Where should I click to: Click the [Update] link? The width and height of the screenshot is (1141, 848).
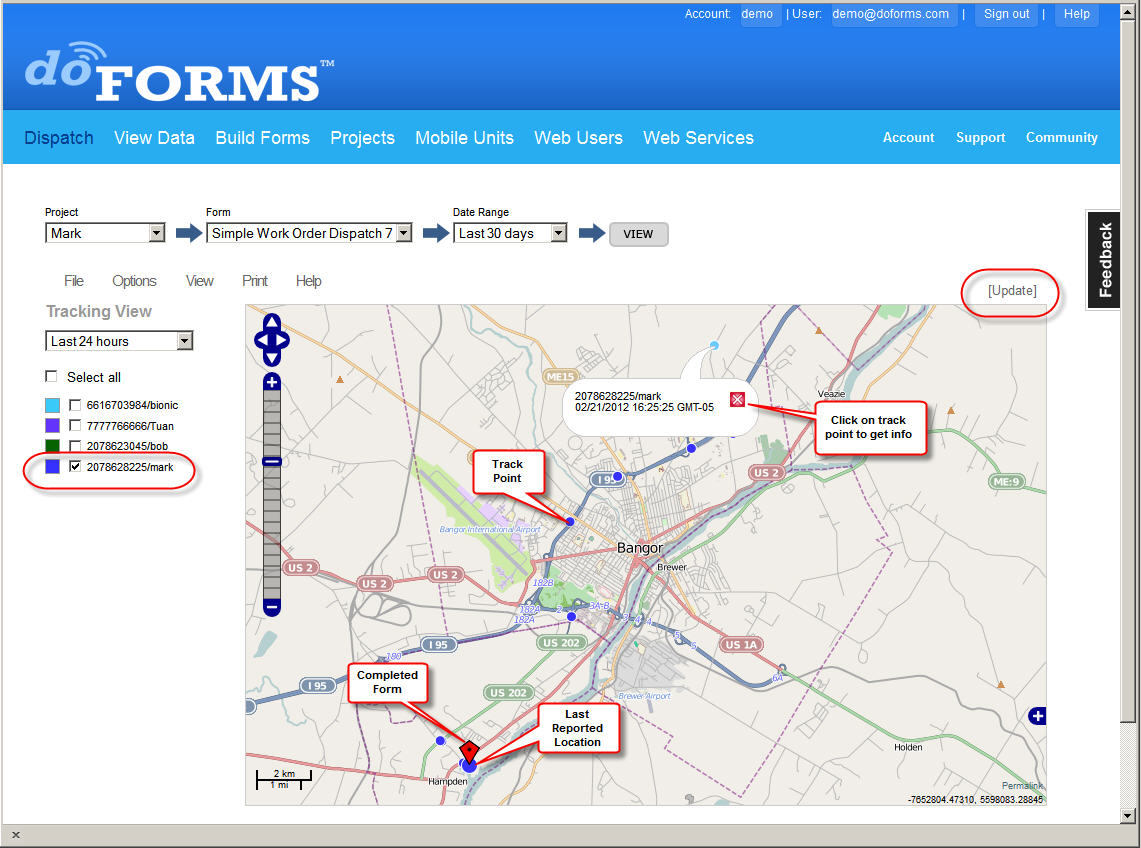[x=1011, y=290]
